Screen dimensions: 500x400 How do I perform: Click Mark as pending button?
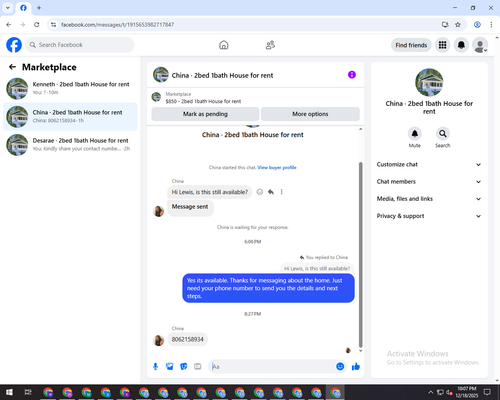[x=205, y=114]
